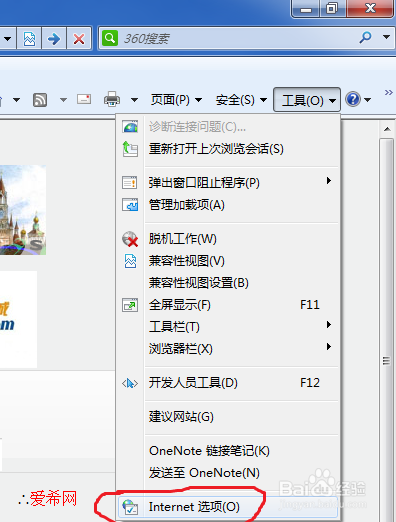
Task: Click the F12 shortcut text
Action: (x=310, y=383)
